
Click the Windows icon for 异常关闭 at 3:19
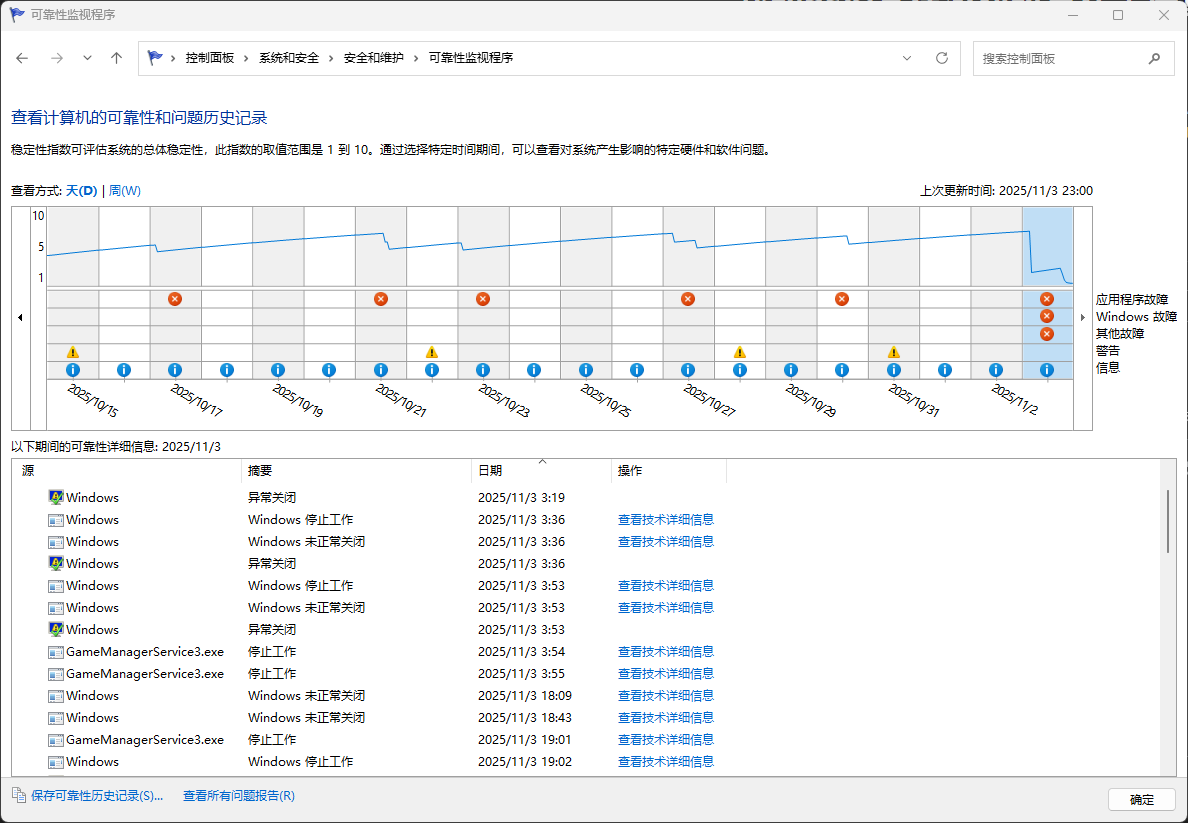coord(55,498)
